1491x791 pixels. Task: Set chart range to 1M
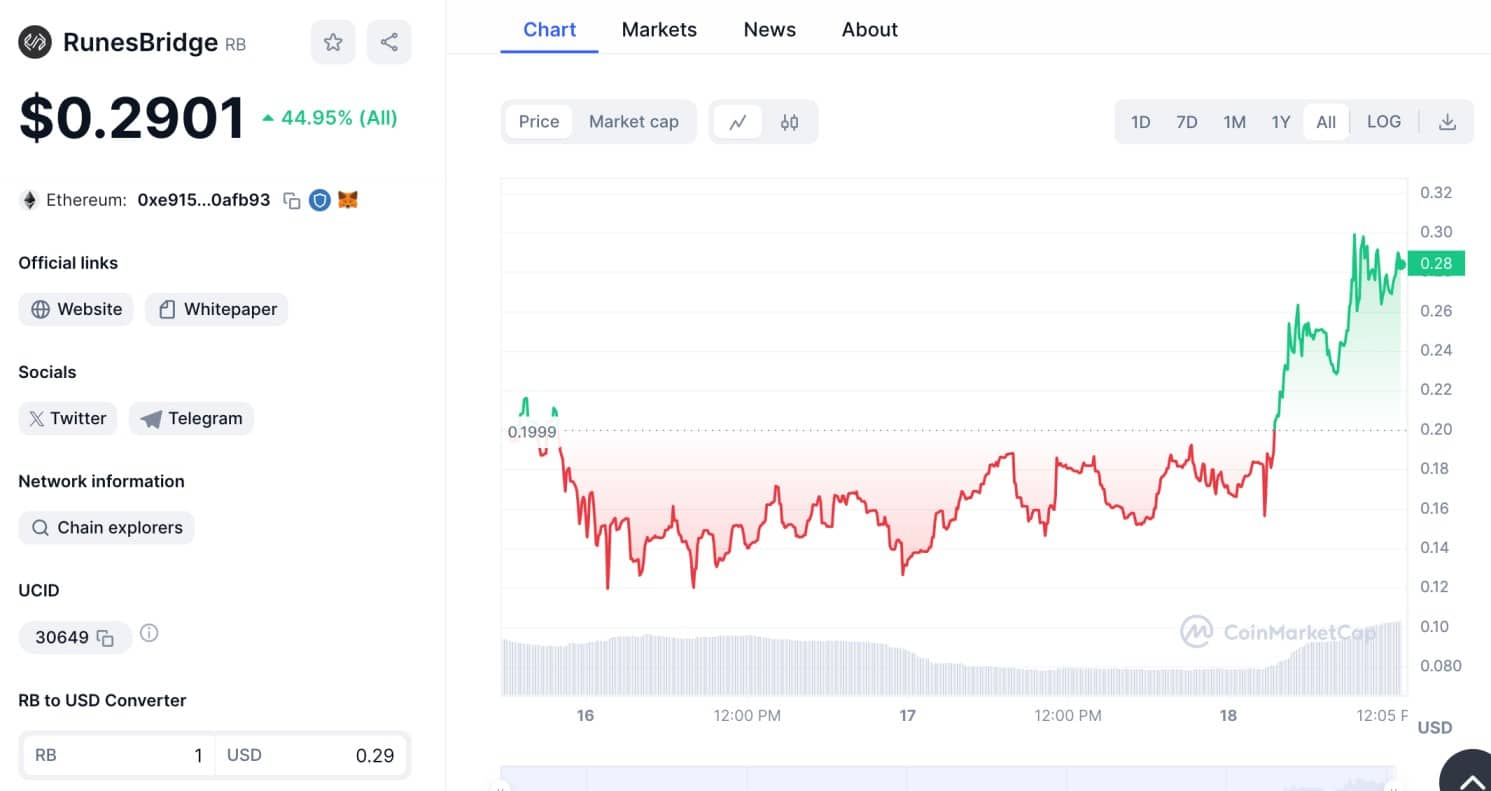click(1234, 122)
